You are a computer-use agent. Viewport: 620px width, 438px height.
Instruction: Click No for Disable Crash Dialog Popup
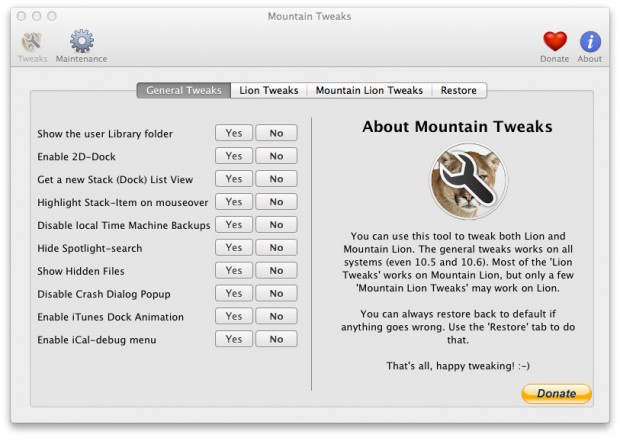[276, 294]
